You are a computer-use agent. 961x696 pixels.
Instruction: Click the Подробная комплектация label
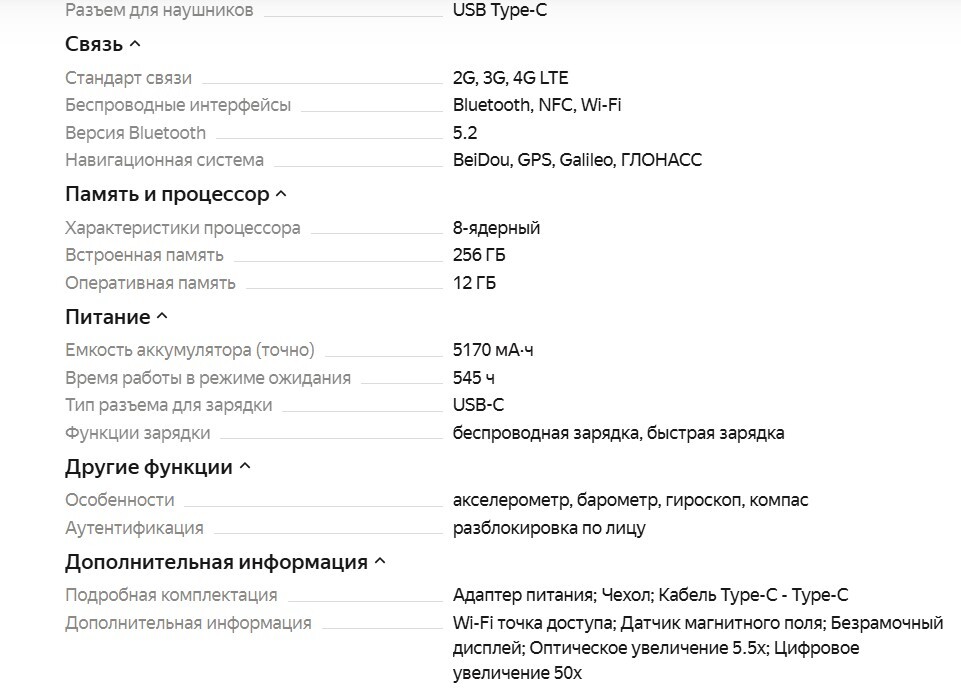[x=171, y=595]
